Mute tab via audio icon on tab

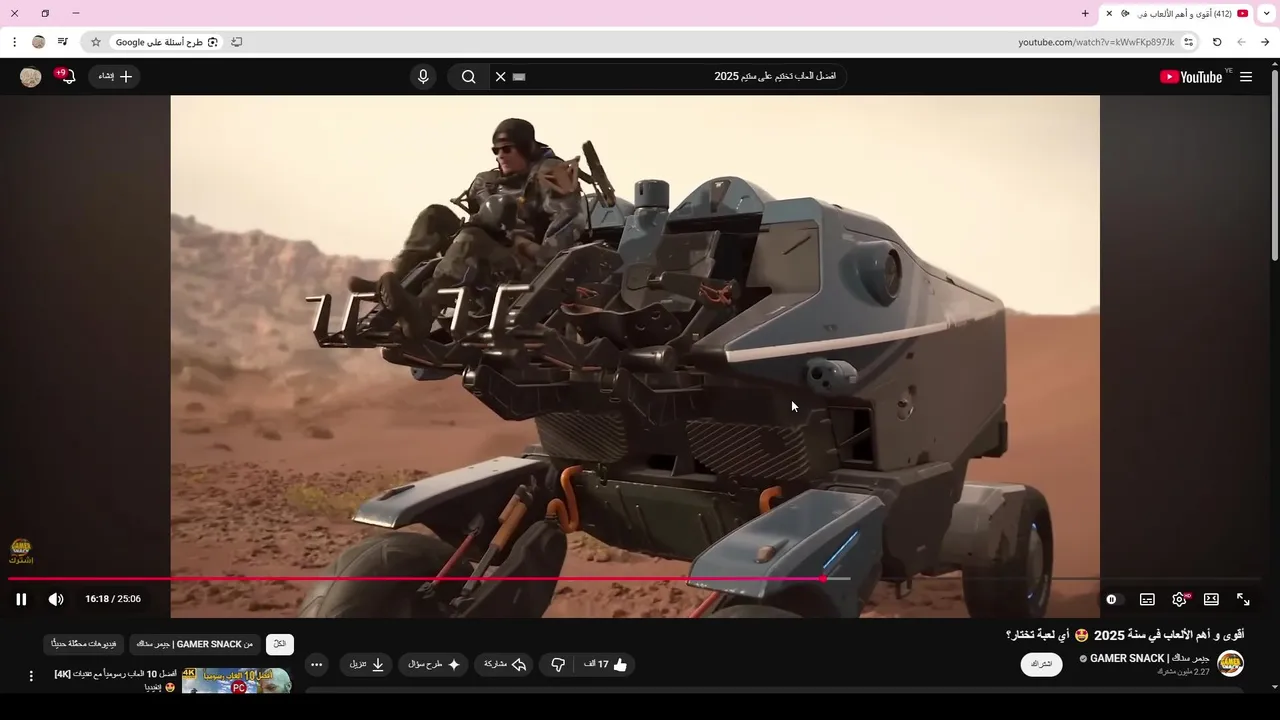pos(1125,13)
